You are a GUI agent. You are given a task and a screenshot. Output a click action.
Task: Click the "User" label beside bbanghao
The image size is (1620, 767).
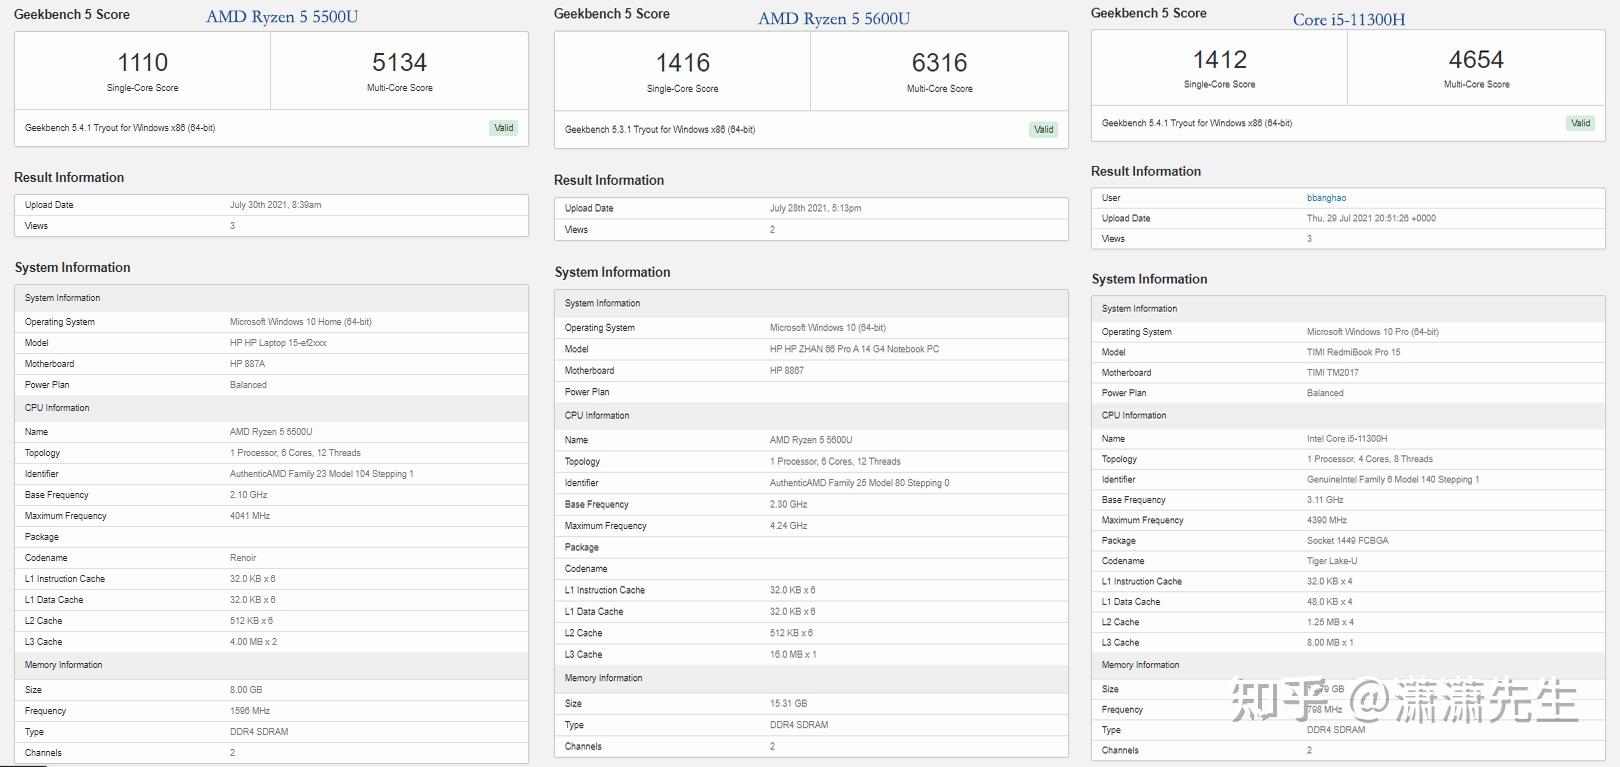coord(1111,198)
